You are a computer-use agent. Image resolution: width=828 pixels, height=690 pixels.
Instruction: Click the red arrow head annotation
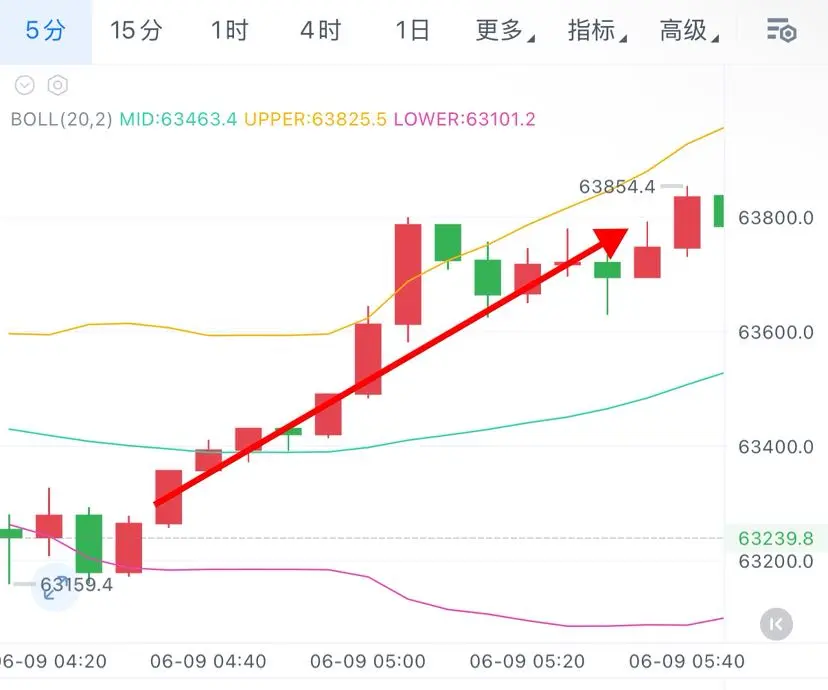coord(611,242)
